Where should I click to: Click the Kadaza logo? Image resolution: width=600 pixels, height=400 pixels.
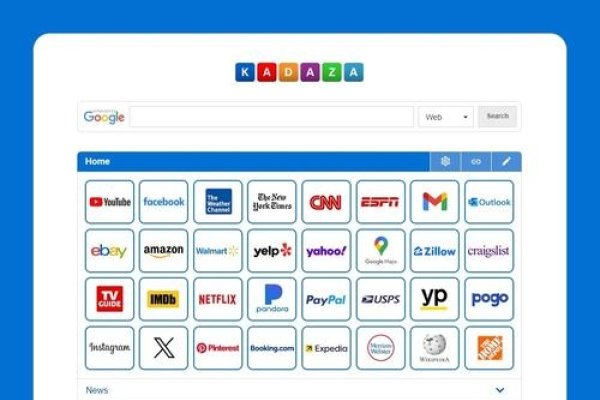pos(299,72)
